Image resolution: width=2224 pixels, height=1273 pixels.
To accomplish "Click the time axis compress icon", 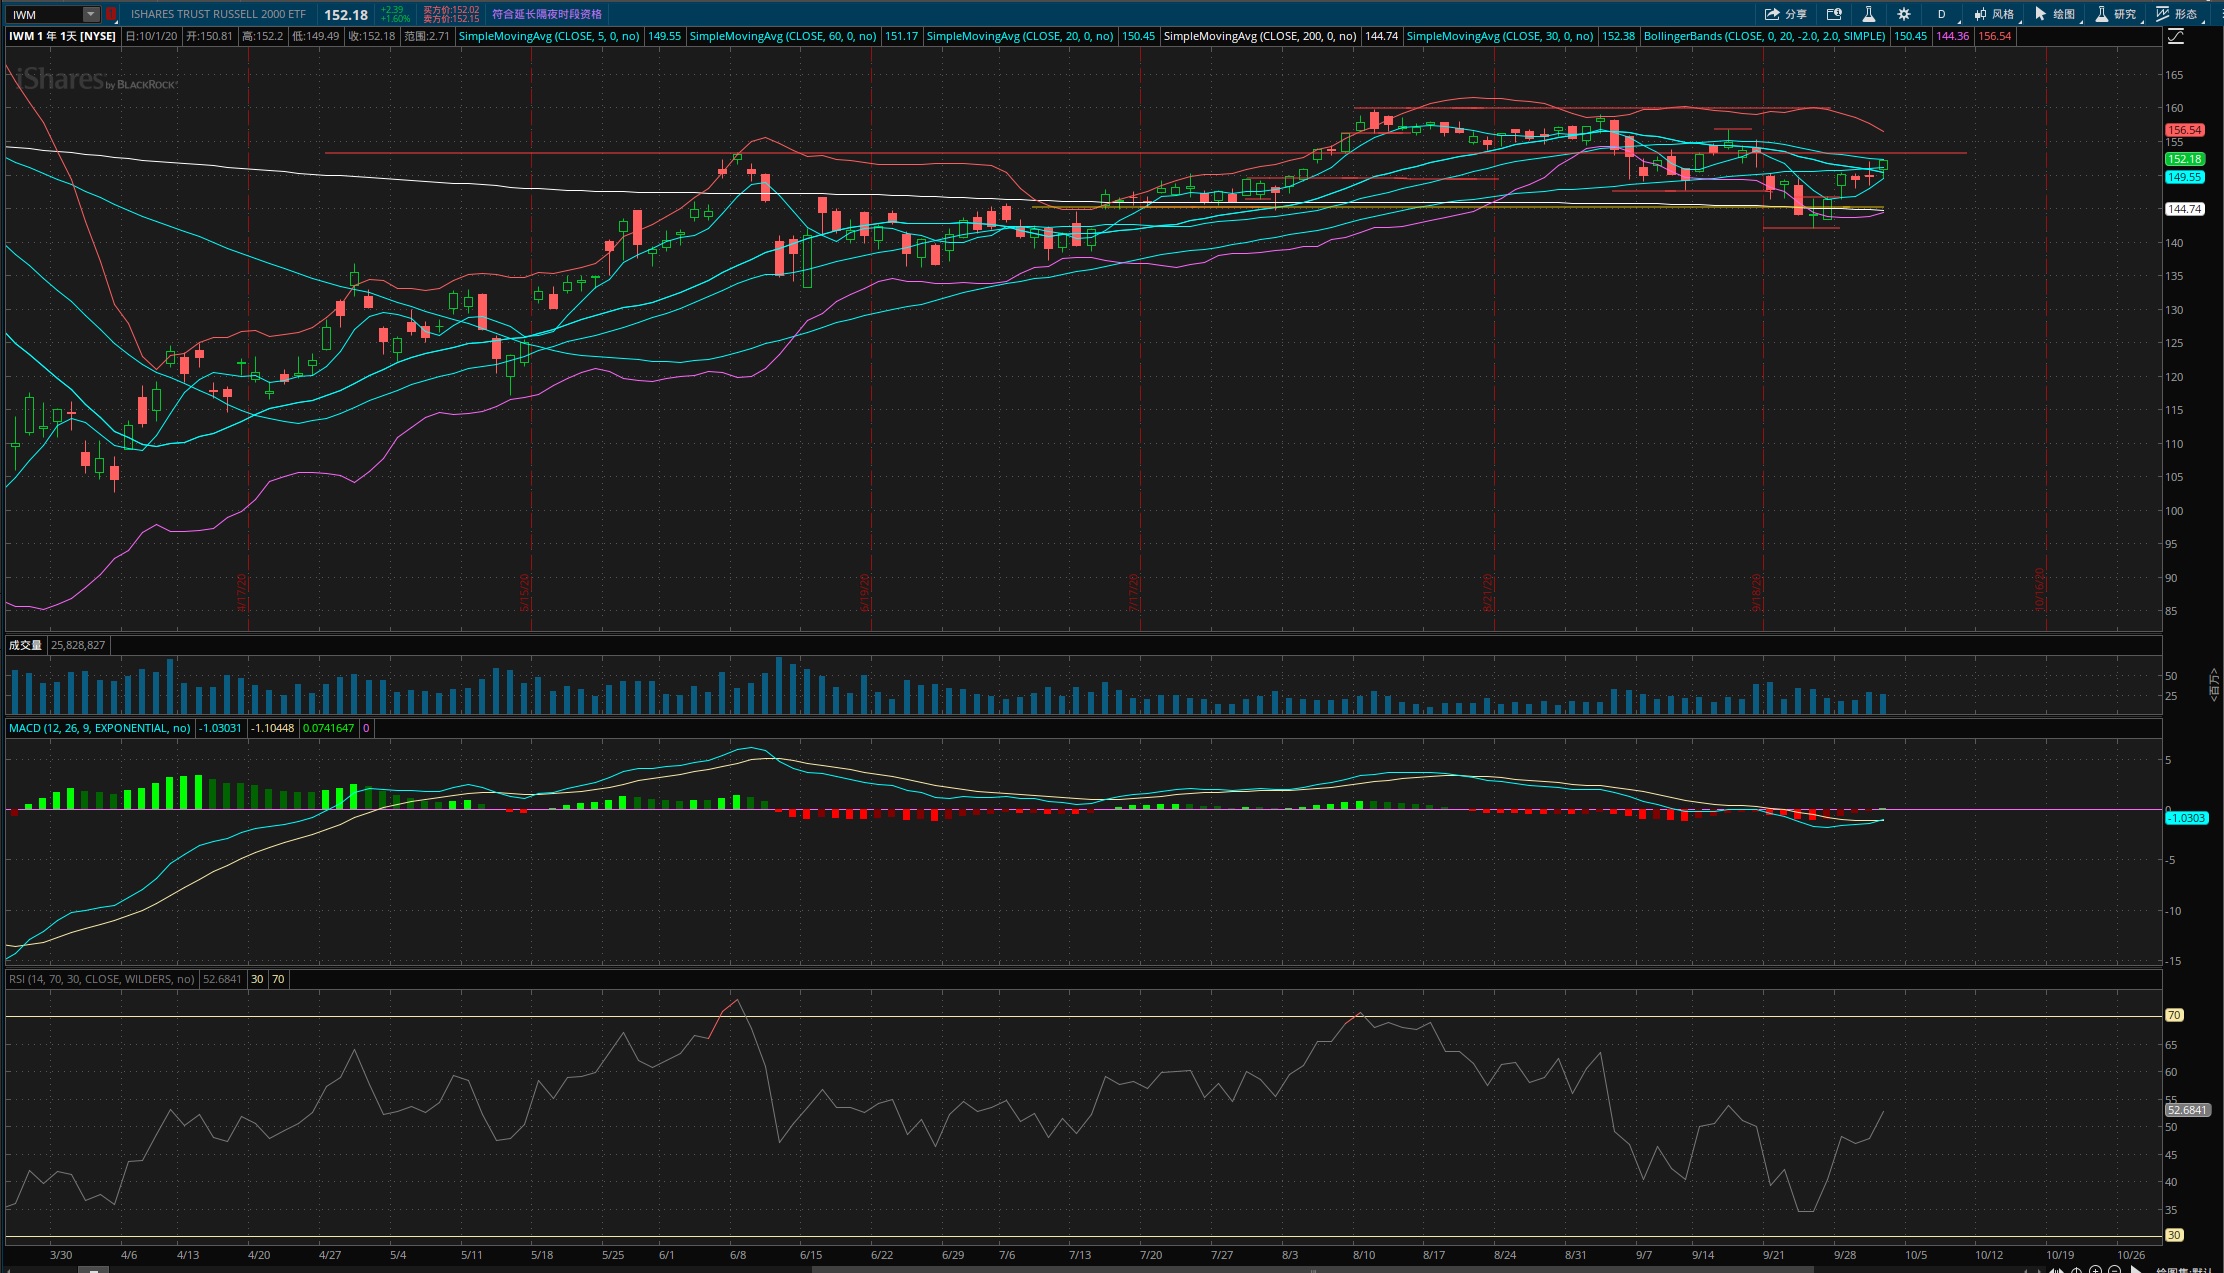I will tap(2057, 1270).
